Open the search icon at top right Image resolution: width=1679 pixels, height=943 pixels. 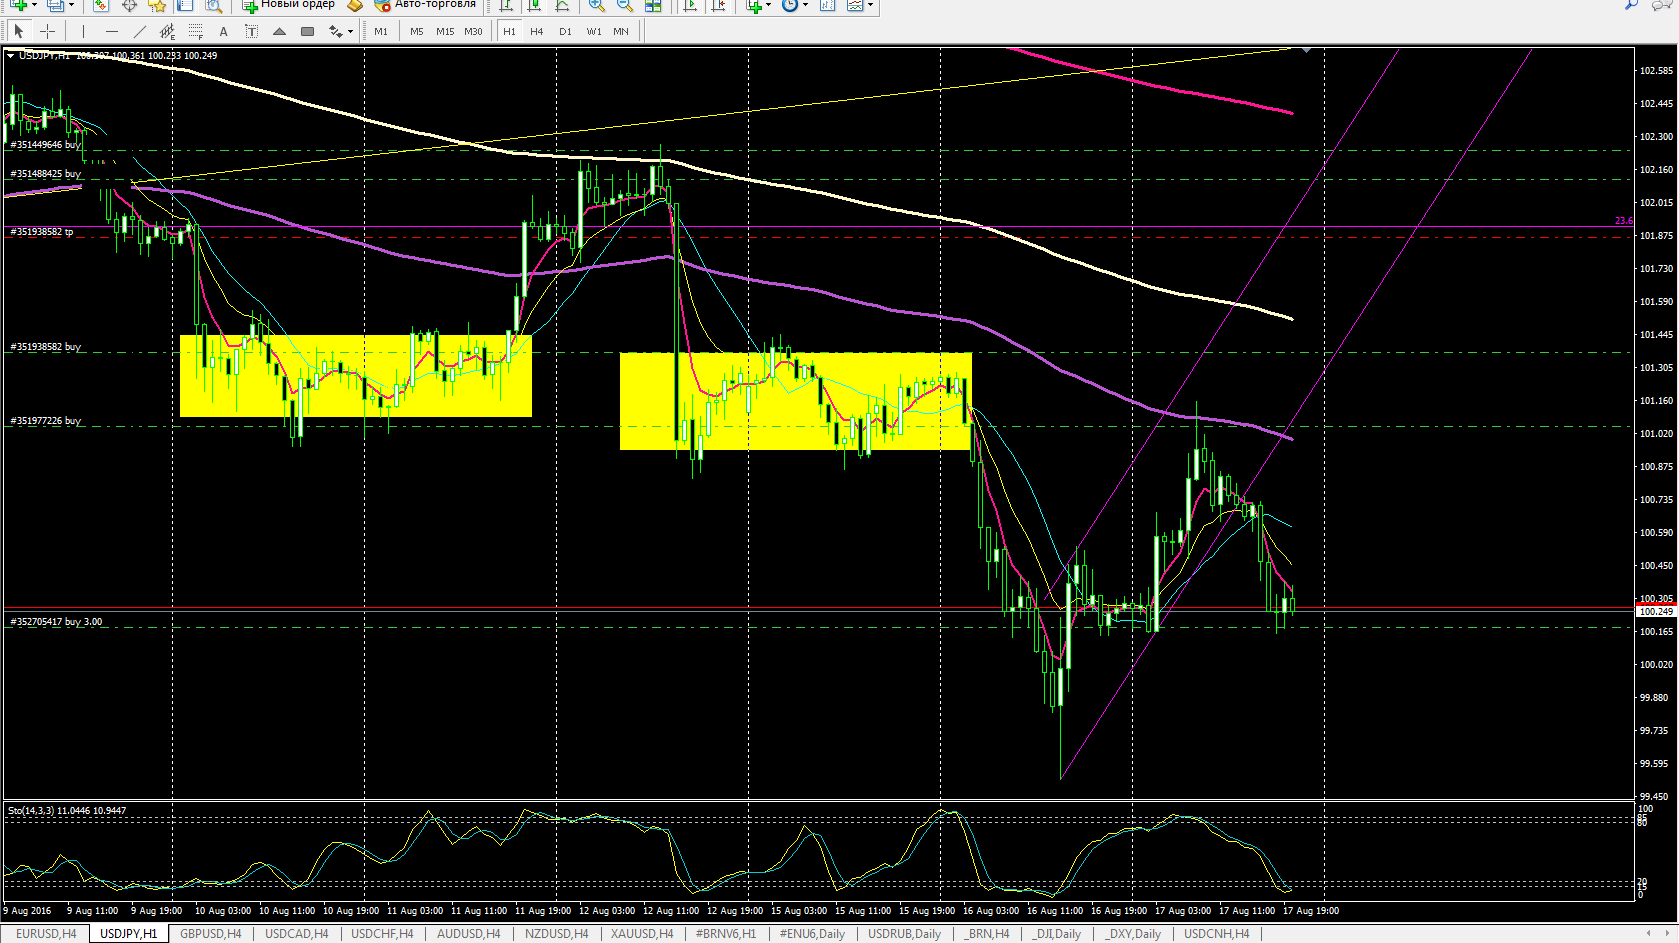pos(1631,5)
